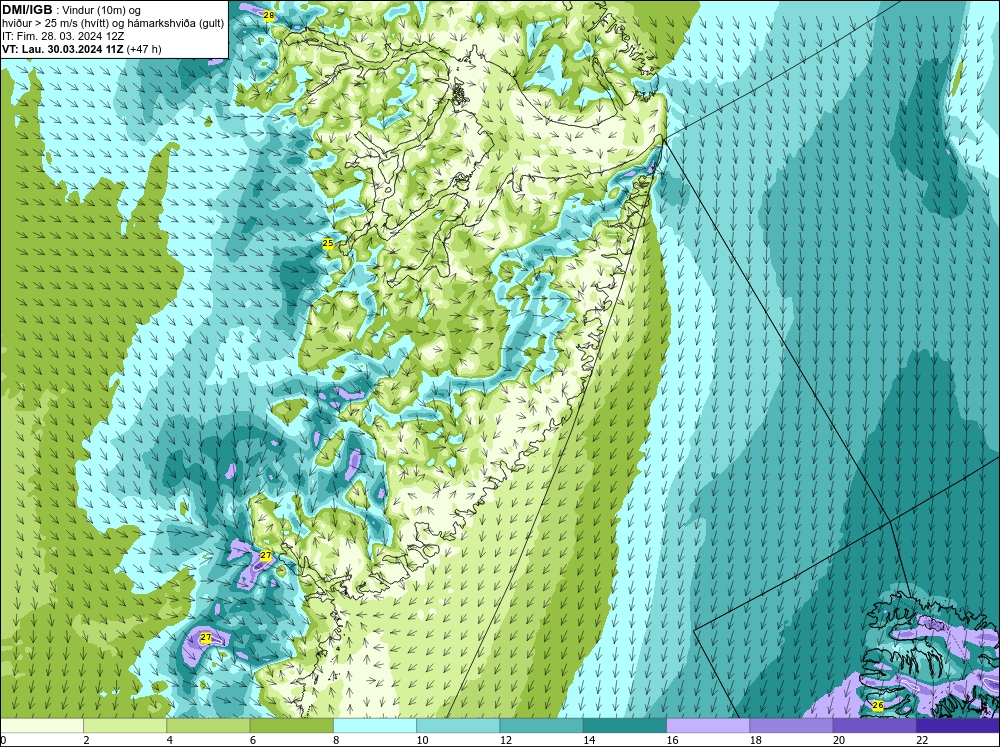The image size is (1000, 747).
Task: Pick the darker green 6–8 m/s scale swatch
Action: point(291,725)
